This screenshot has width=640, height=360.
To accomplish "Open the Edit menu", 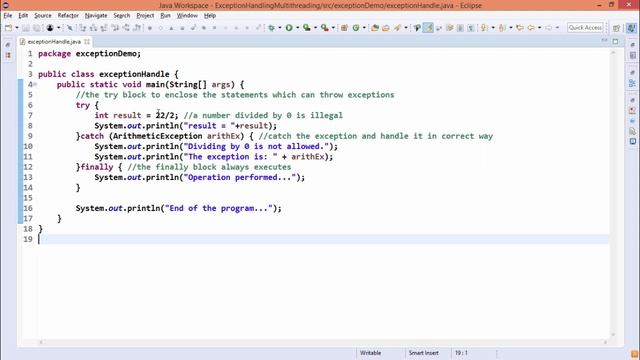I will [23, 16].
